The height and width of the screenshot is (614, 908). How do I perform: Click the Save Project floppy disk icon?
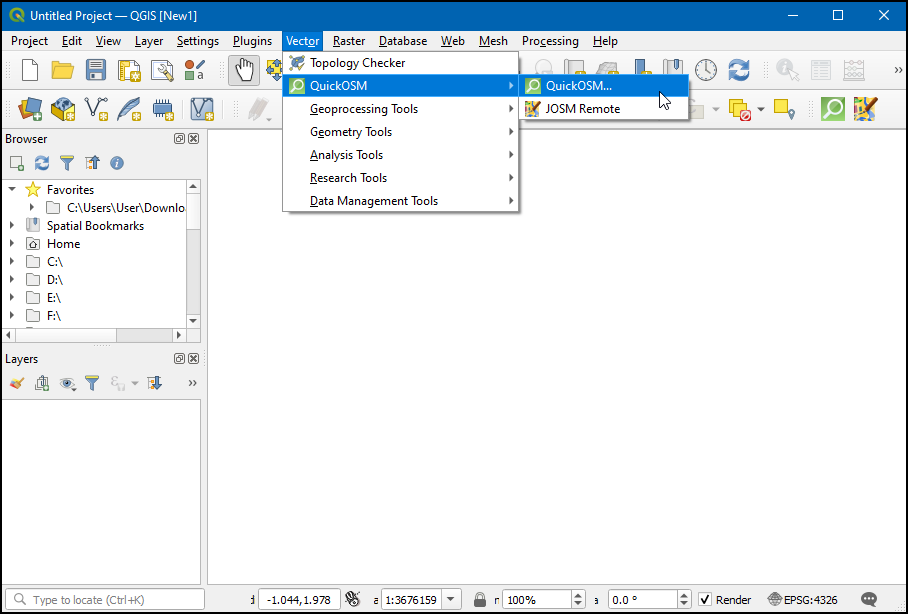[x=95, y=70]
